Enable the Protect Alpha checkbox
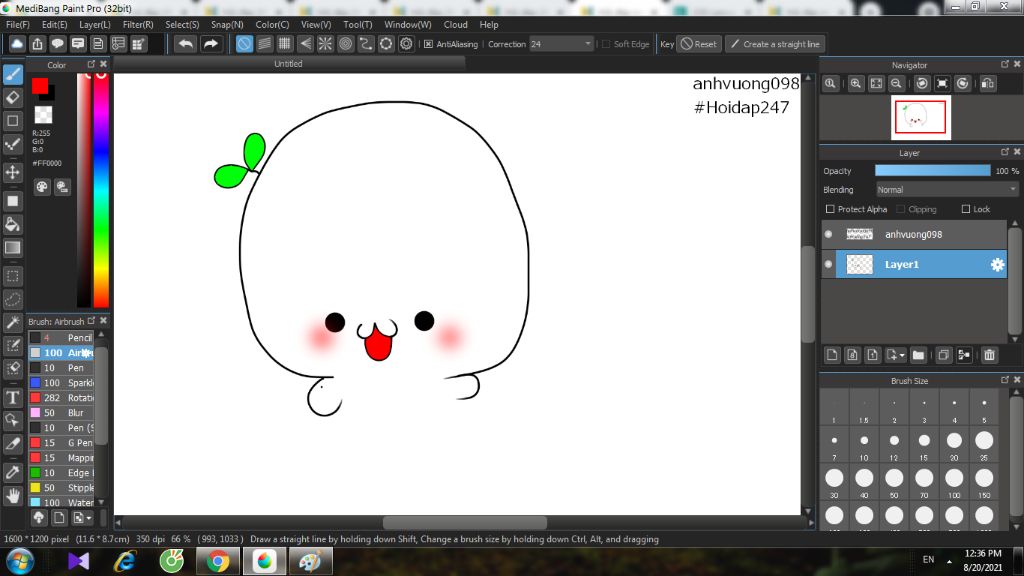This screenshot has width=1024, height=576. [x=830, y=209]
